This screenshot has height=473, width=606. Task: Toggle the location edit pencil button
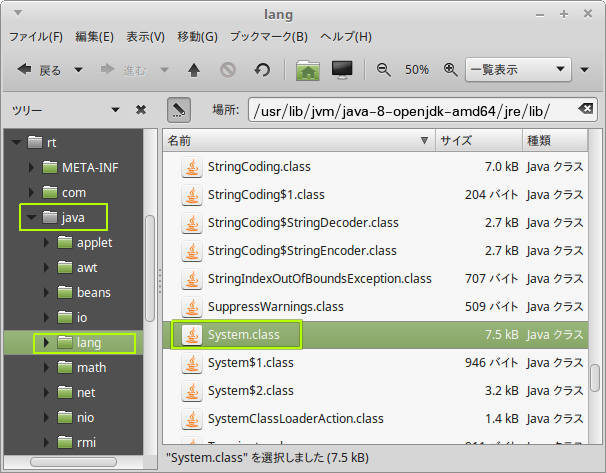[179, 109]
